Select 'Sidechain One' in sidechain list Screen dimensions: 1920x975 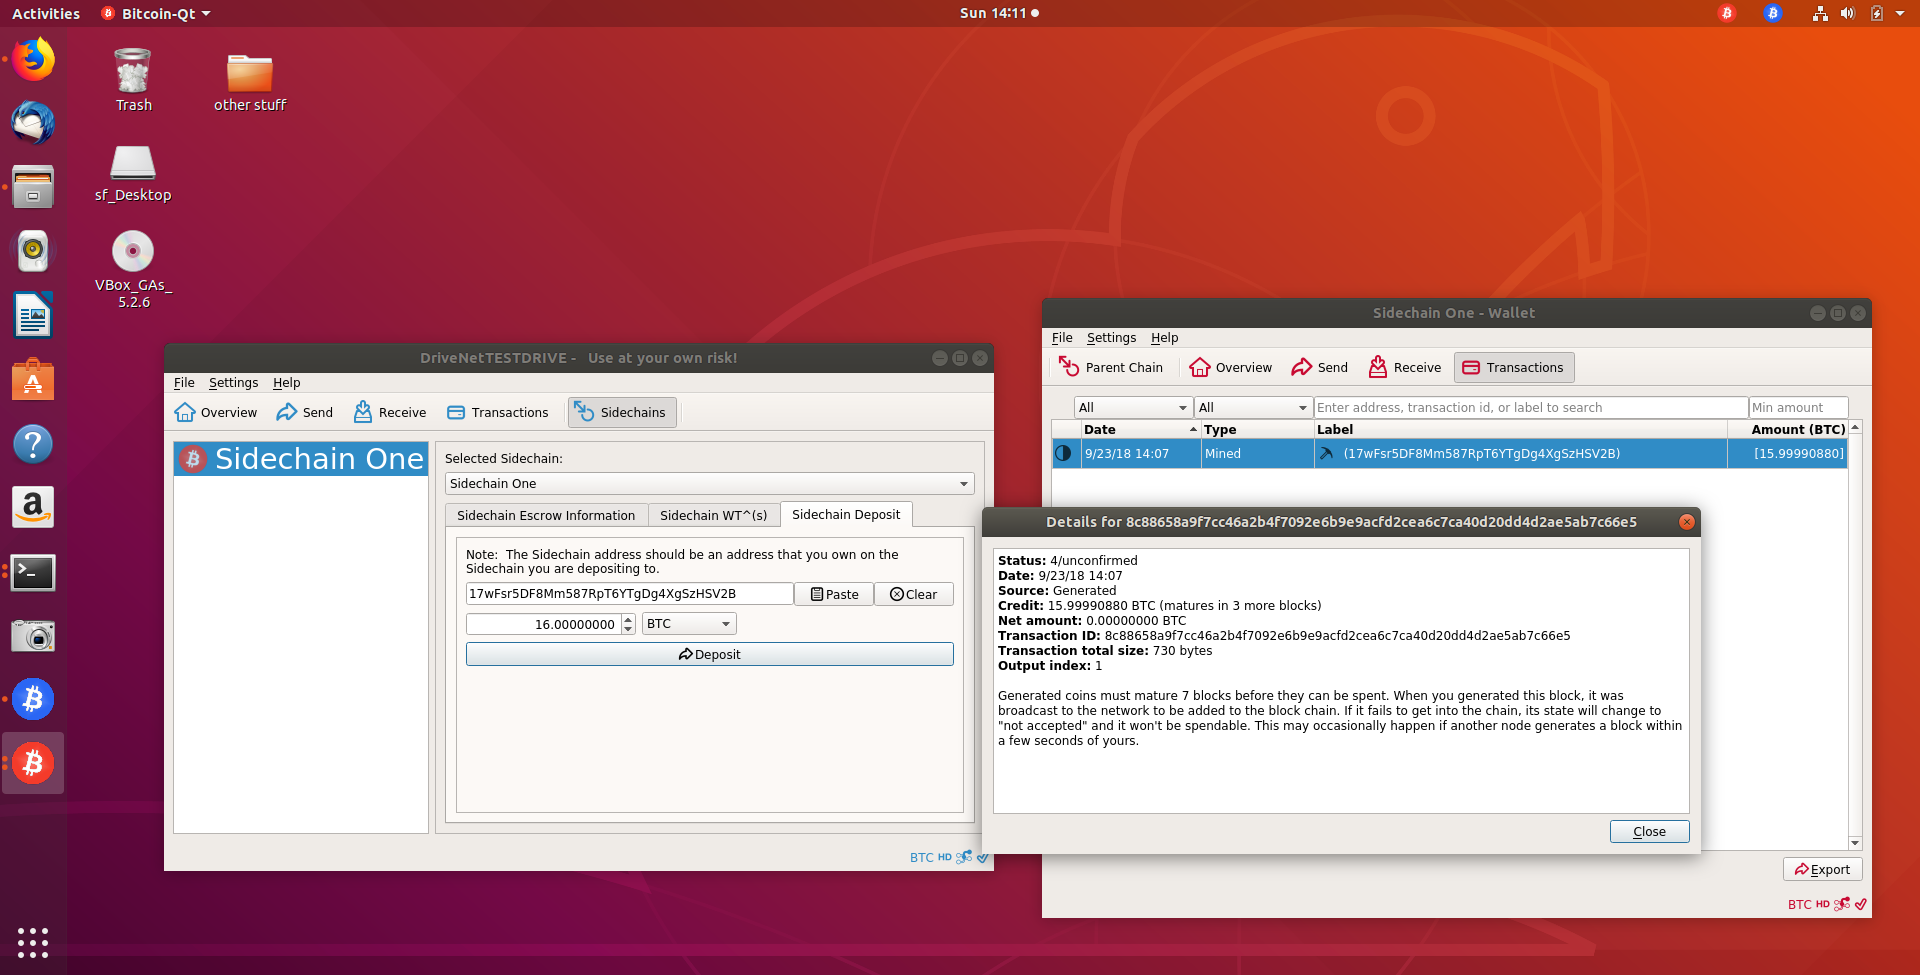tap(301, 459)
